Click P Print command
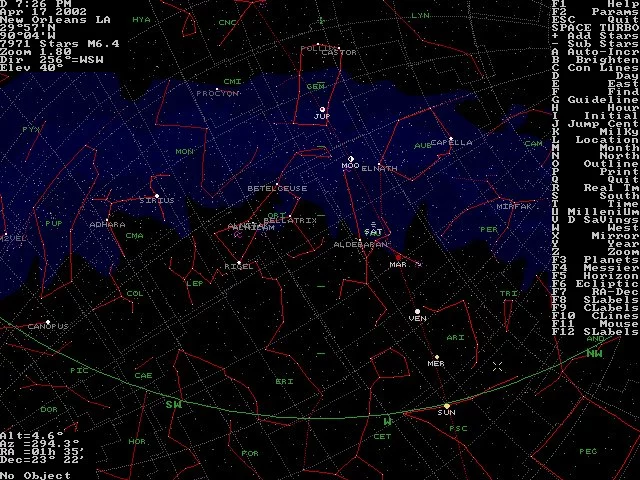The width and height of the screenshot is (640, 480). coord(596,172)
